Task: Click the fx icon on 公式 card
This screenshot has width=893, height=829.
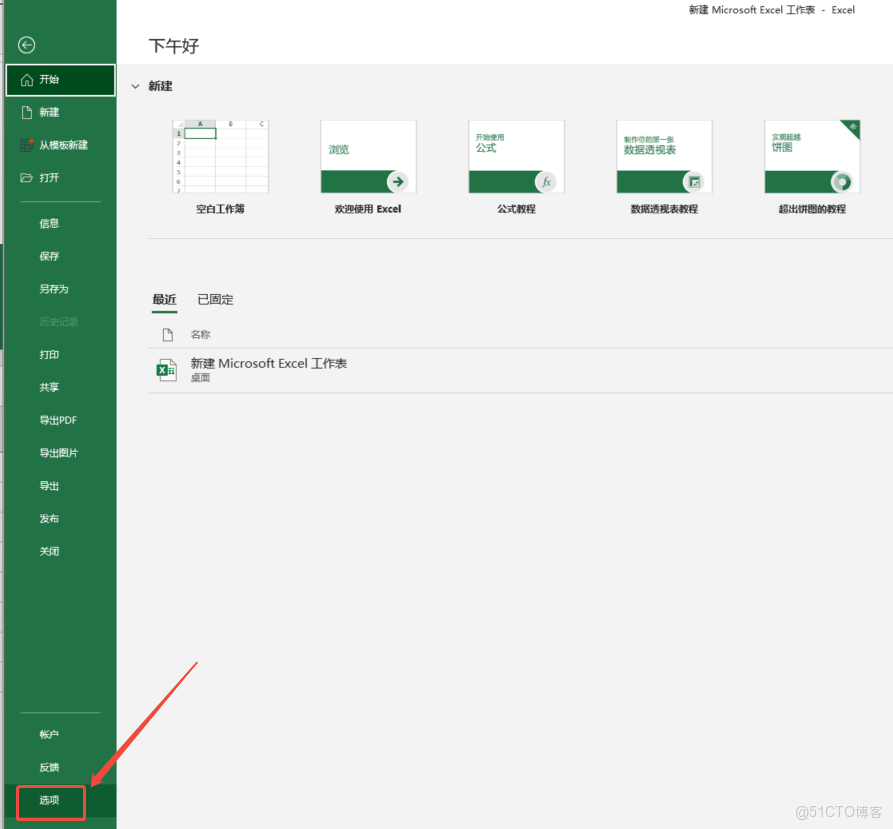Action: click(x=546, y=182)
